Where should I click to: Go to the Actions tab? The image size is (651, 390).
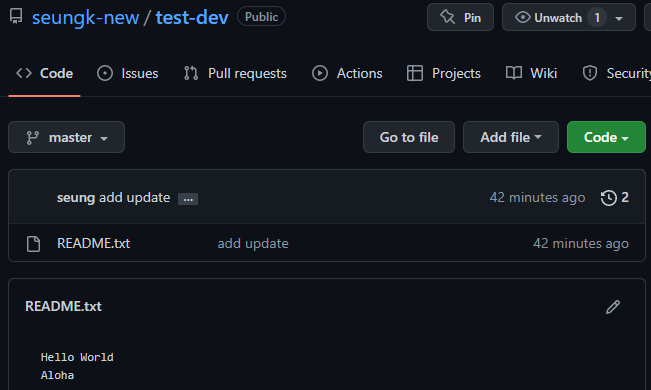[347, 74]
